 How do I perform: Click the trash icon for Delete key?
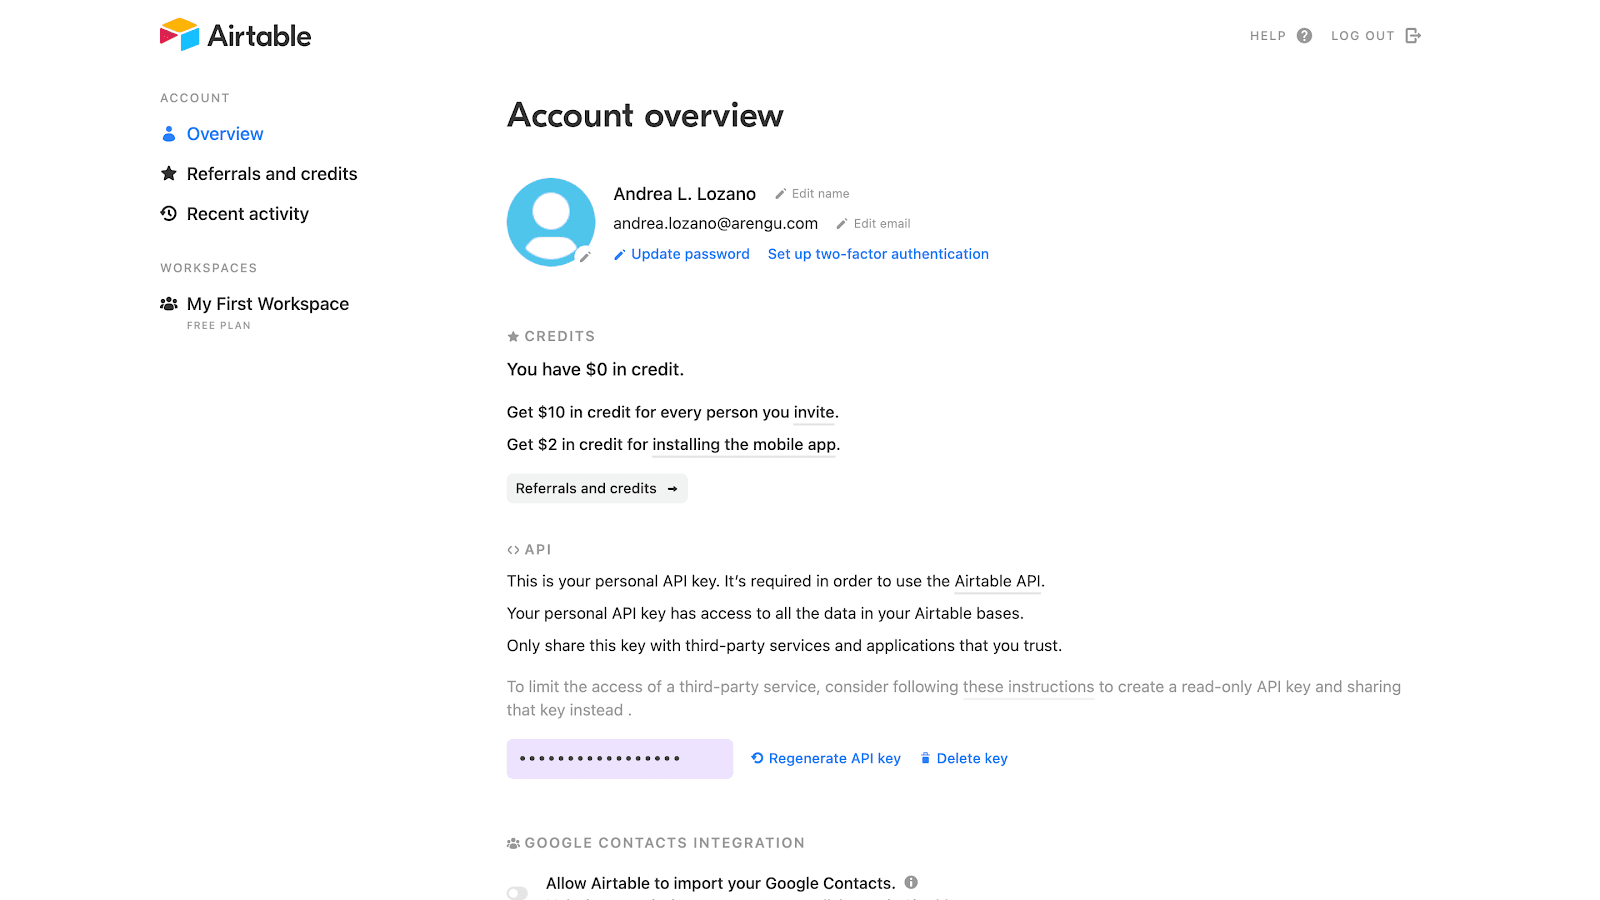[x=926, y=758]
